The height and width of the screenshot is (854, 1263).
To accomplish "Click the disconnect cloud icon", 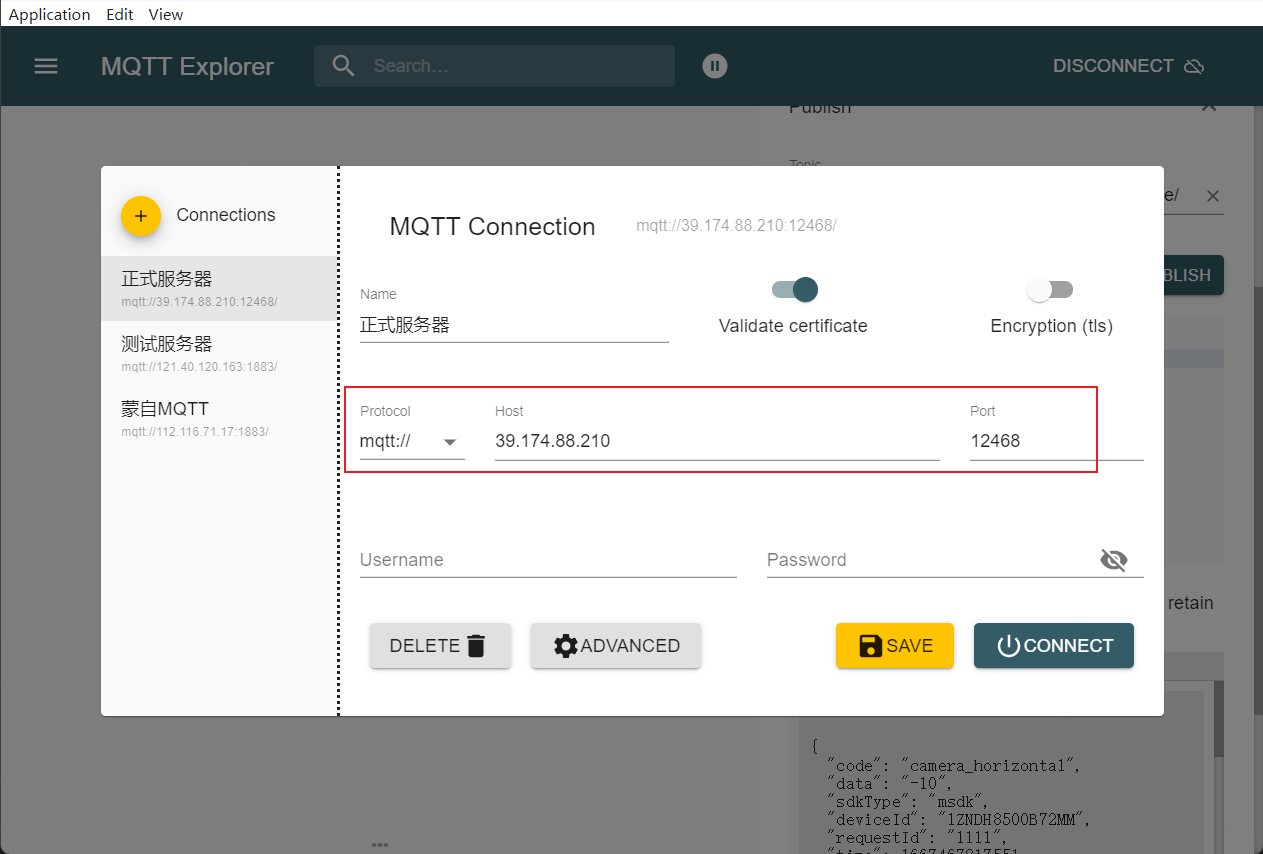I will 1193,66.
